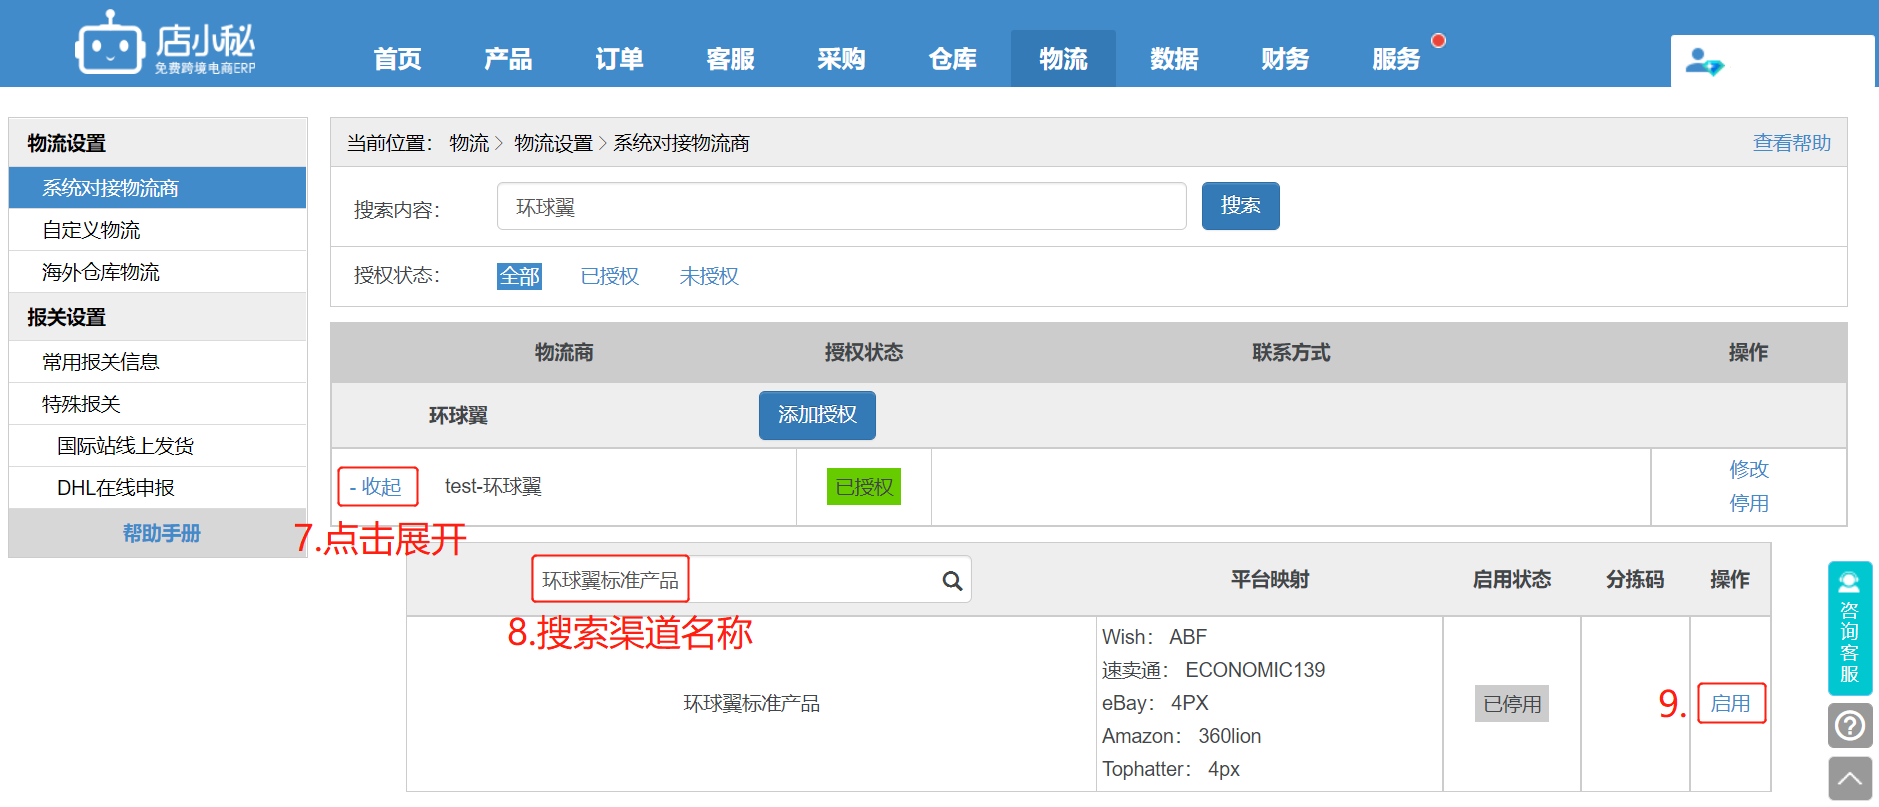Image resolution: width=1879 pixels, height=807 pixels.
Task: Open the 产品 menu
Action: (508, 59)
